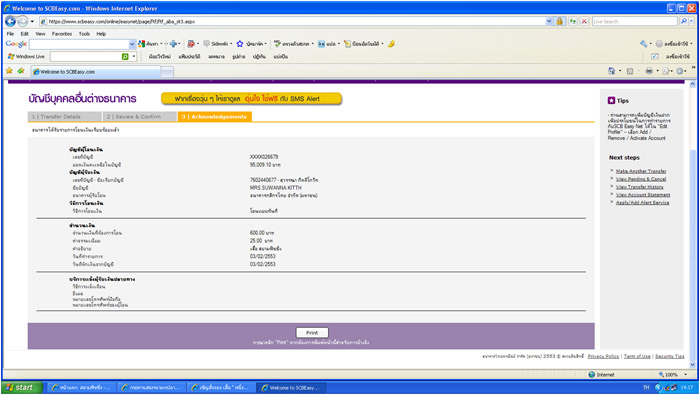
Task: Open the Tools menu
Action: tap(84, 34)
